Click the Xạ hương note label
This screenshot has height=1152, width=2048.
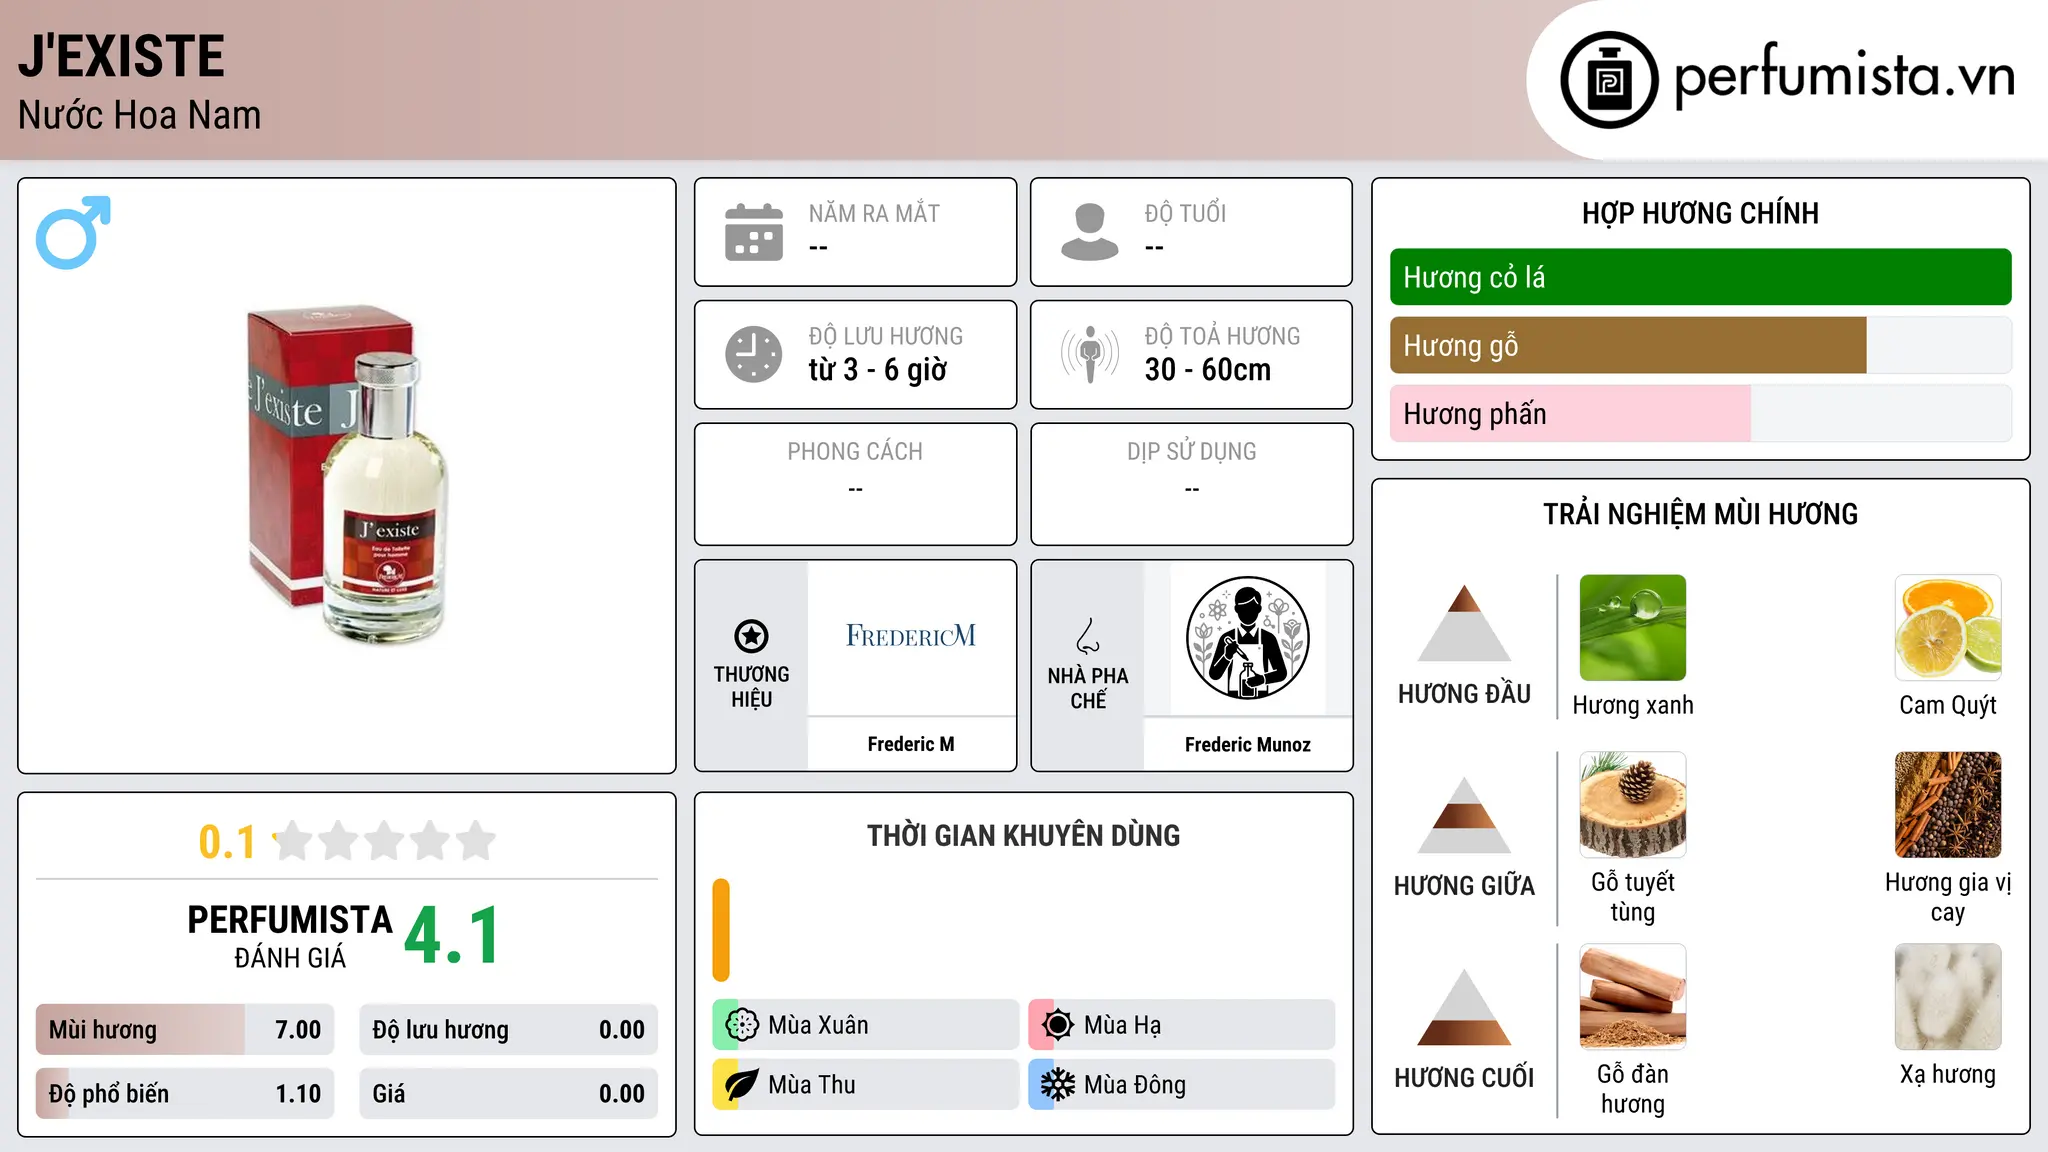point(1948,1075)
